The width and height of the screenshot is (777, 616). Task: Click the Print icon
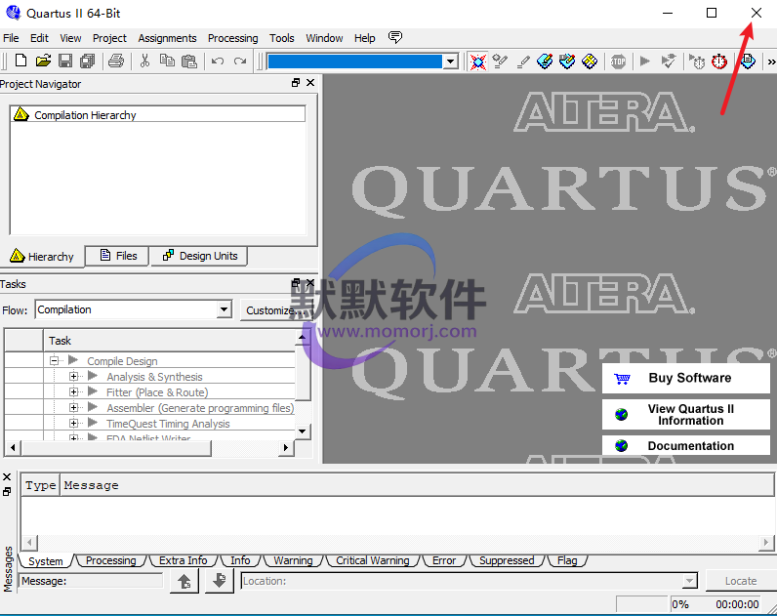click(116, 61)
